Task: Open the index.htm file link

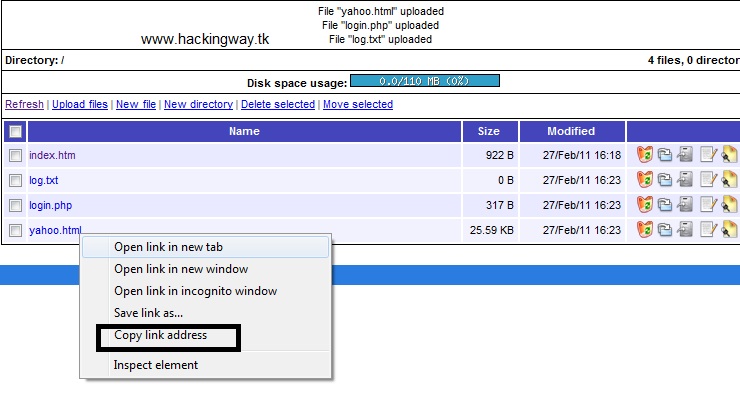Action: (x=52, y=155)
